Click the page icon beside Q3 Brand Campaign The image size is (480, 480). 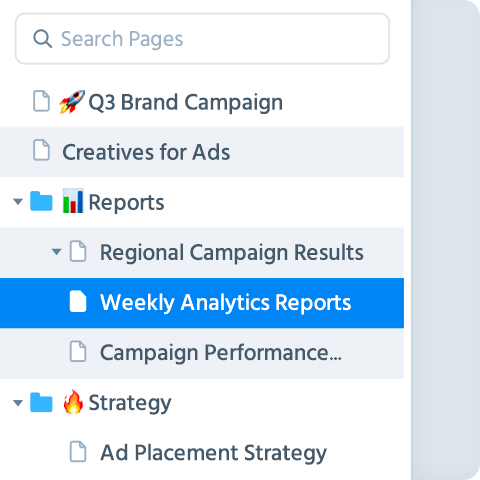[x=42, y=100]
